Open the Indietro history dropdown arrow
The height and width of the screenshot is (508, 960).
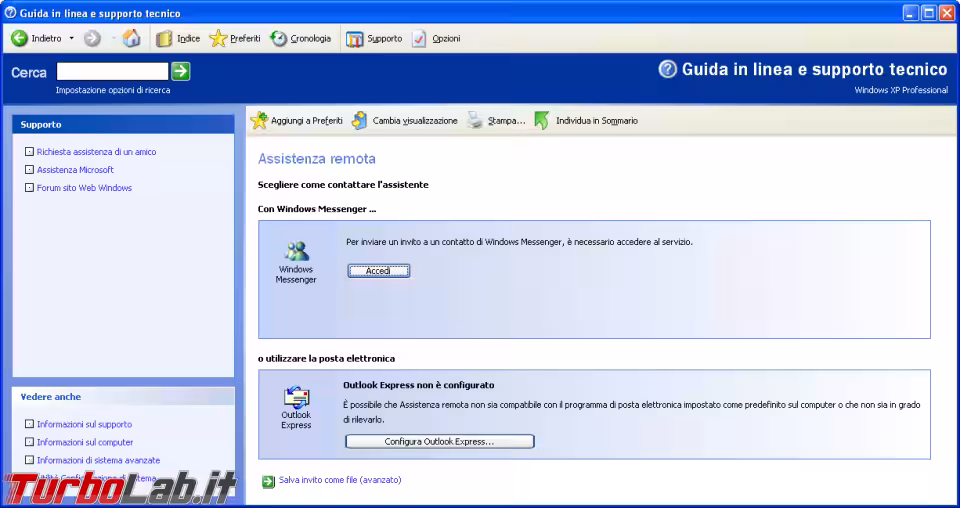[71, 39]
